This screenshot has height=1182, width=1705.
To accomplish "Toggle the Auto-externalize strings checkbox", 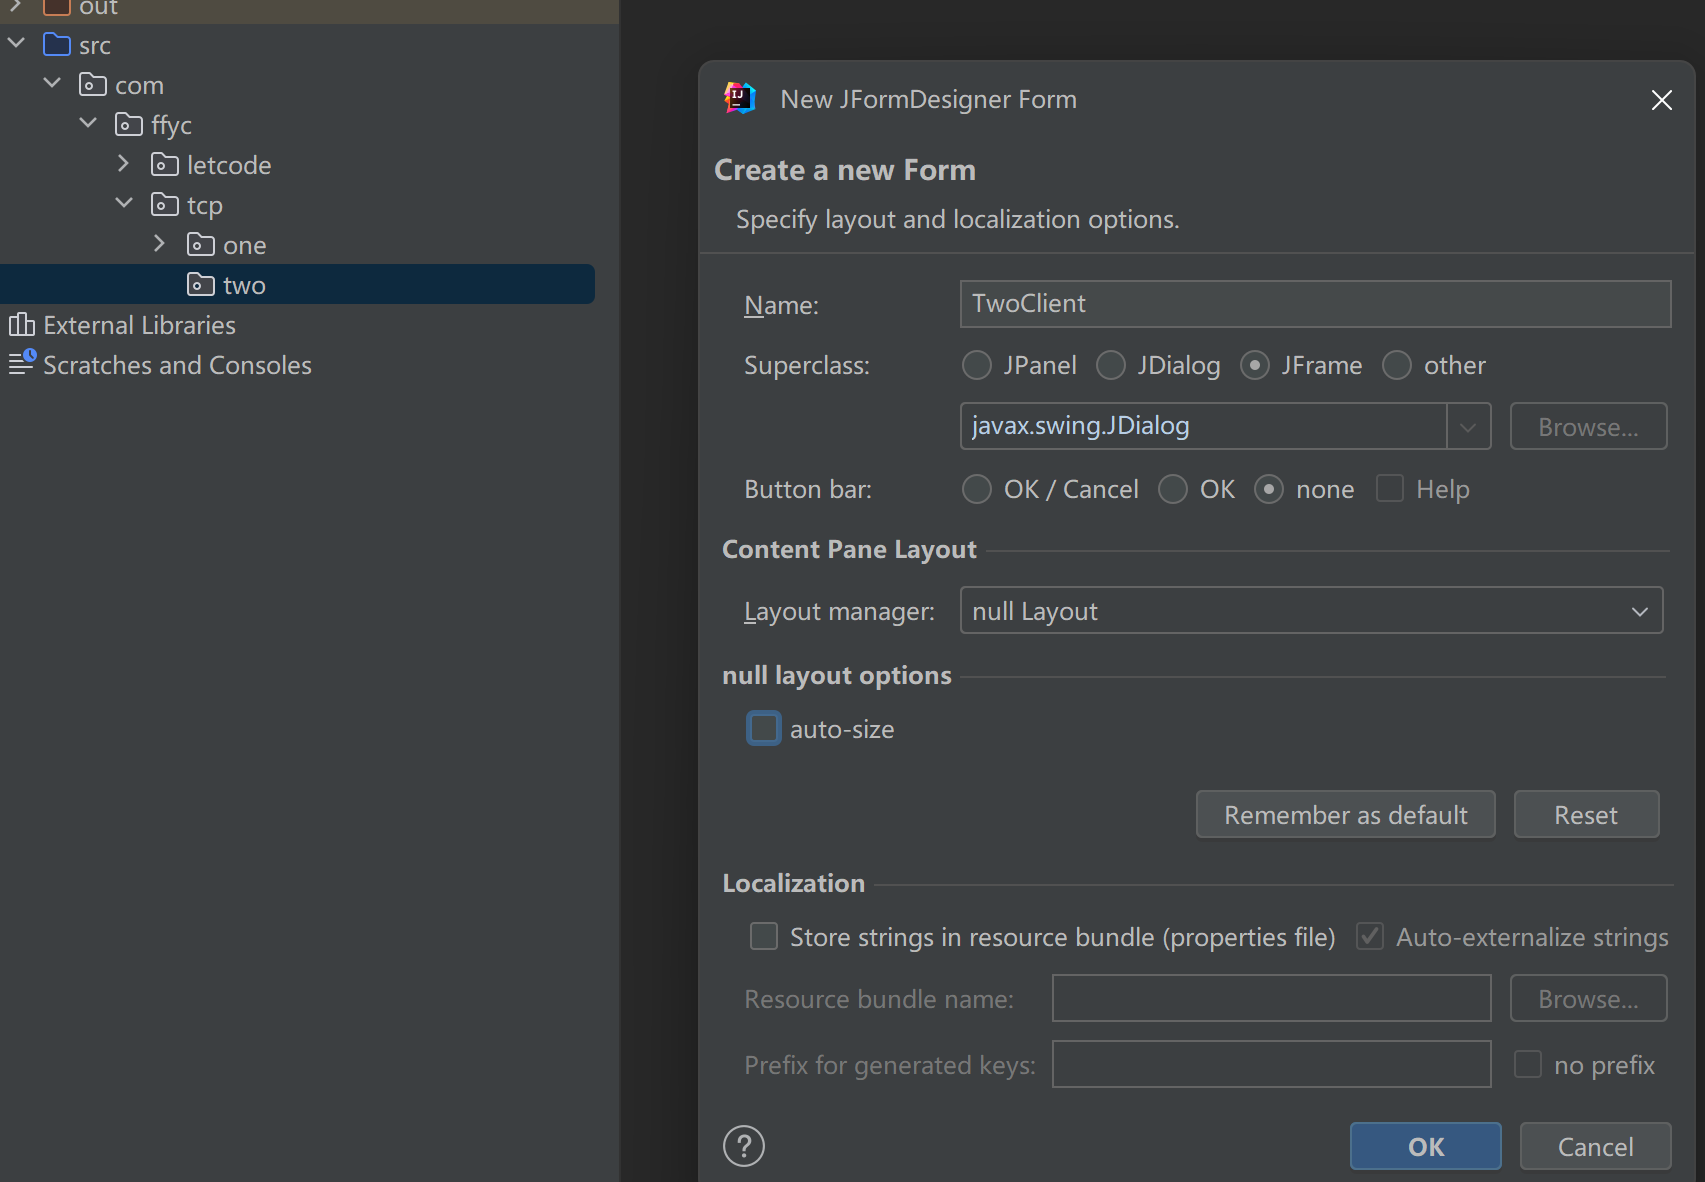I will coord(1370,936).
